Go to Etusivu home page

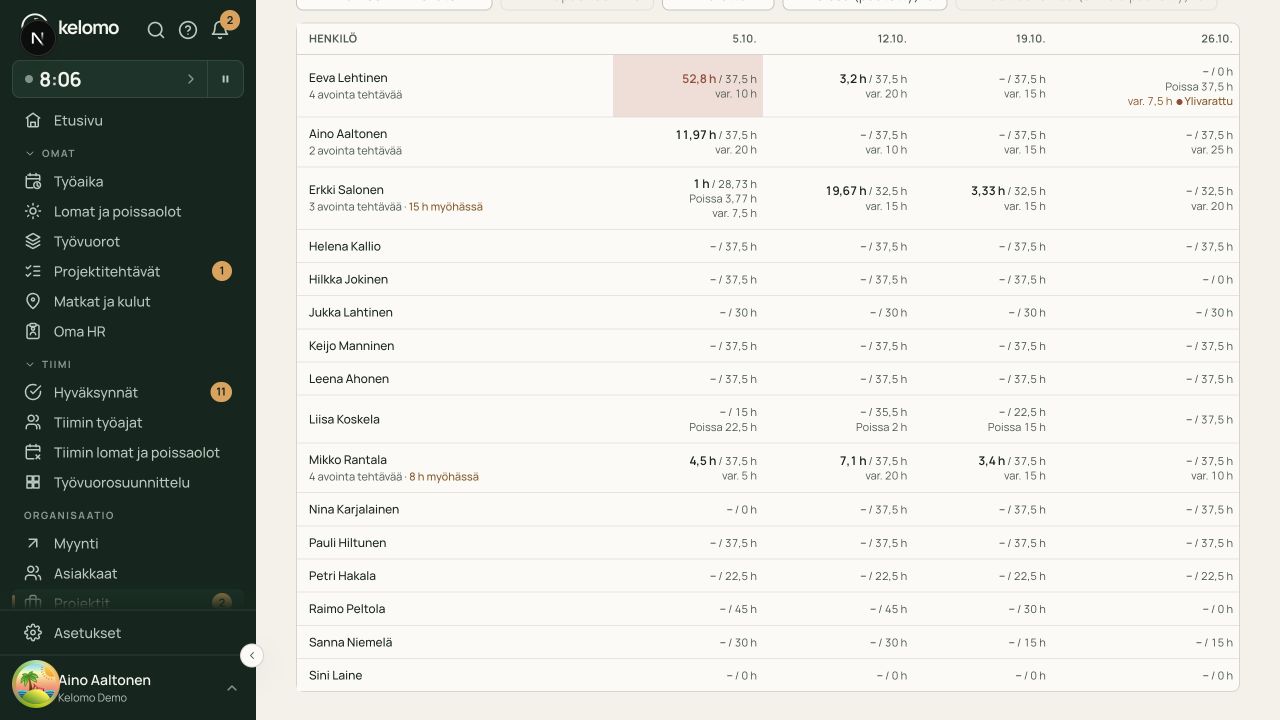128,120
